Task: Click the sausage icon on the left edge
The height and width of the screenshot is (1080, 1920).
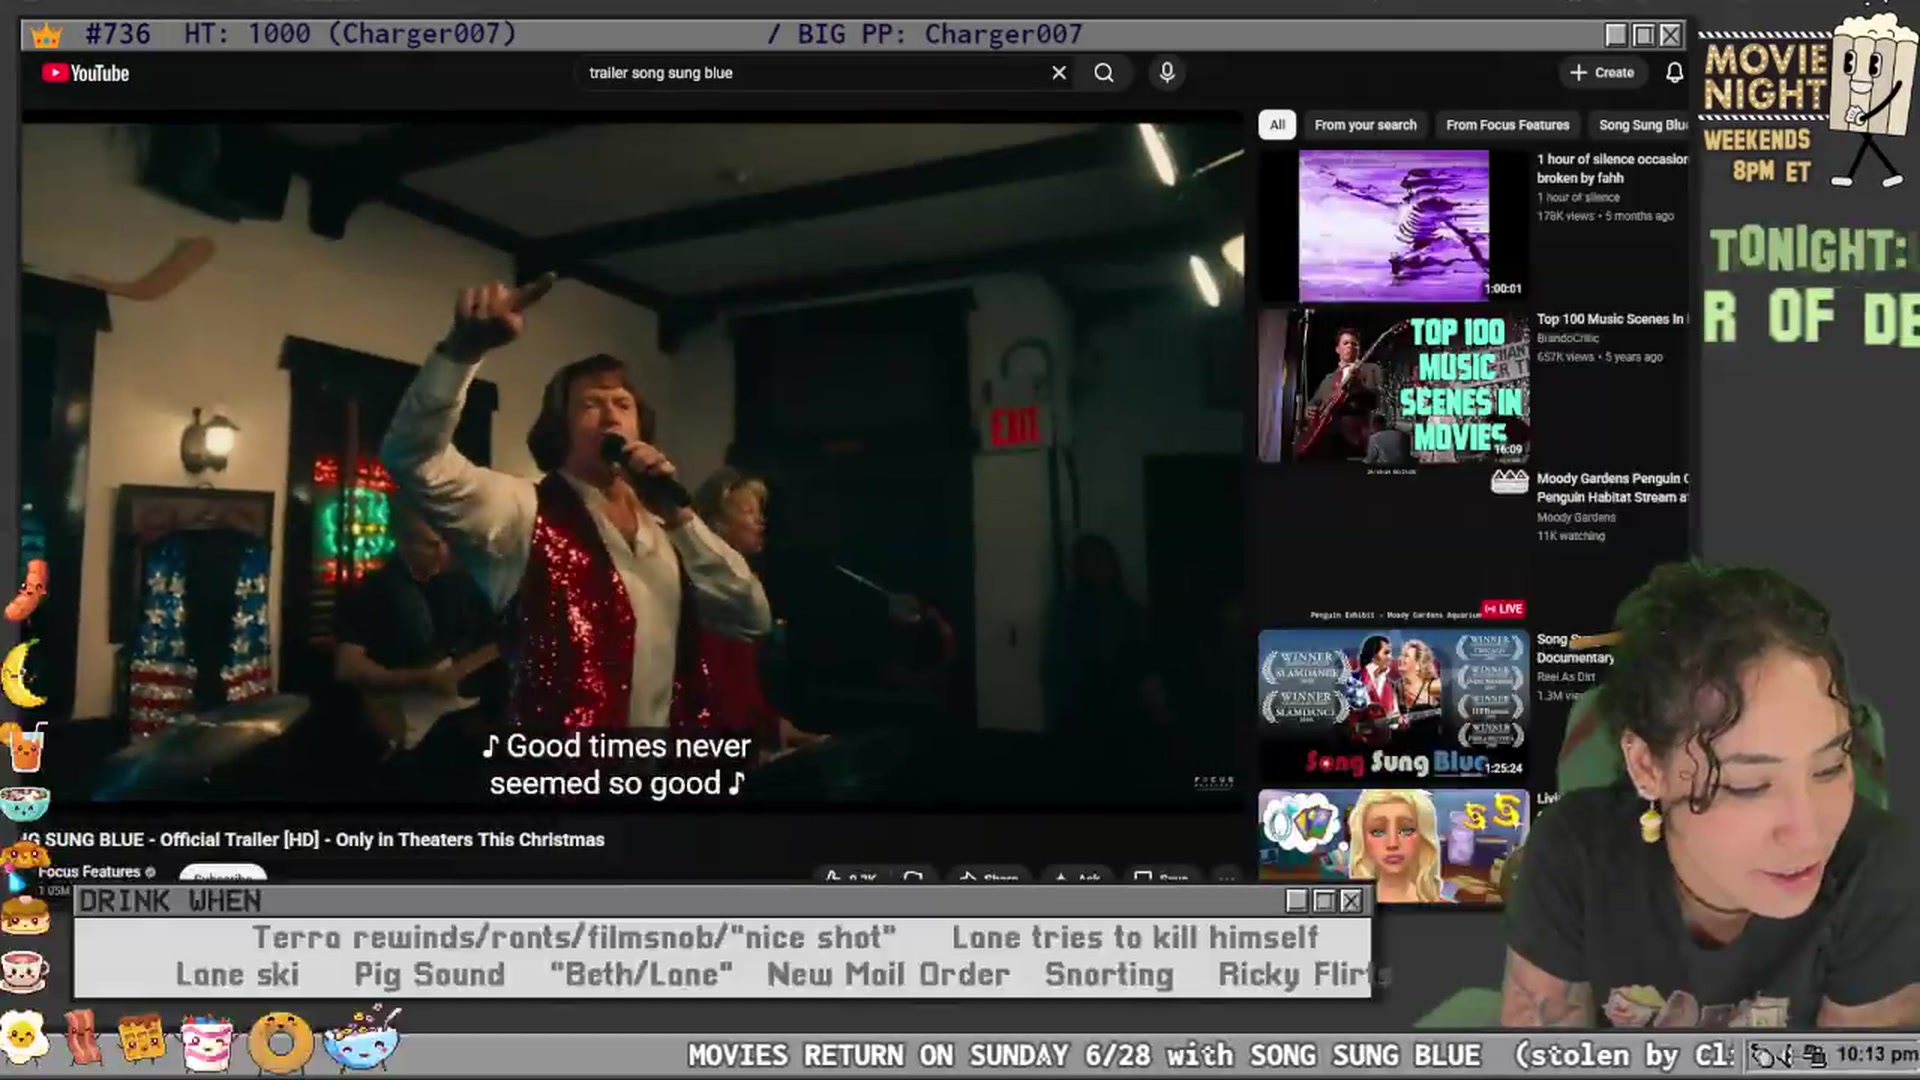Action: (x=26, y=590)
